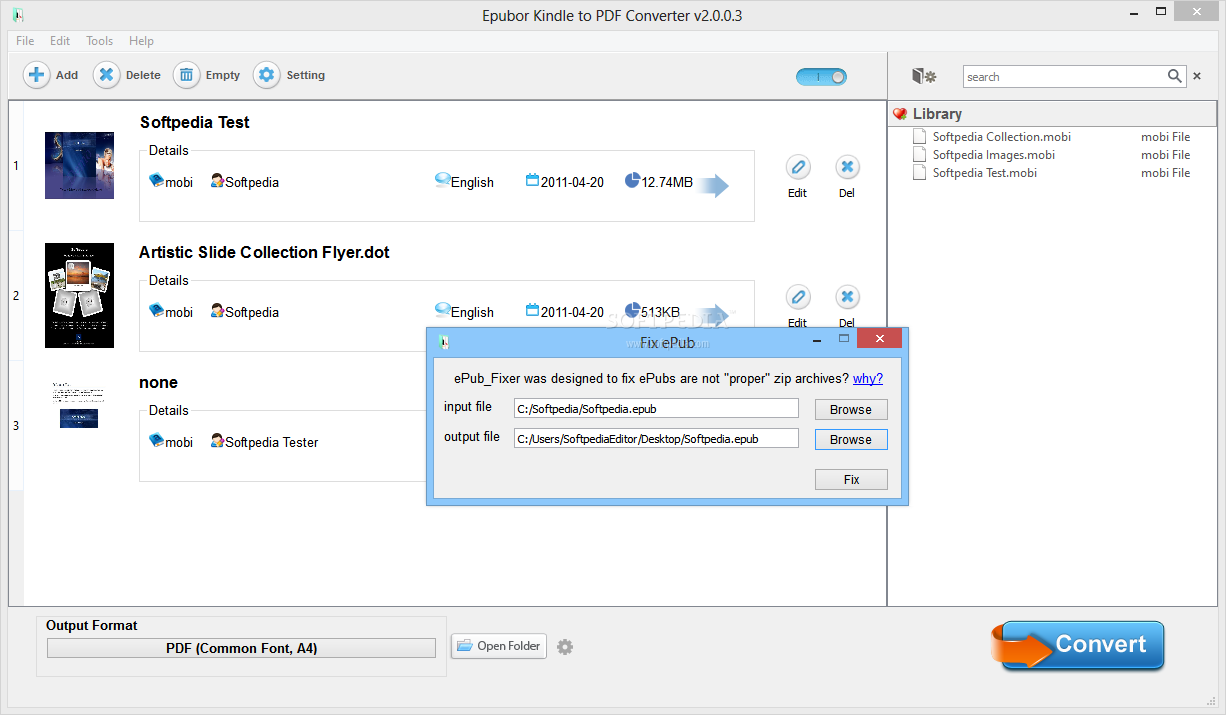Click author icon of Softpedia Tester
Viewport: 1226px width, 715px height.
coord(217,441)
